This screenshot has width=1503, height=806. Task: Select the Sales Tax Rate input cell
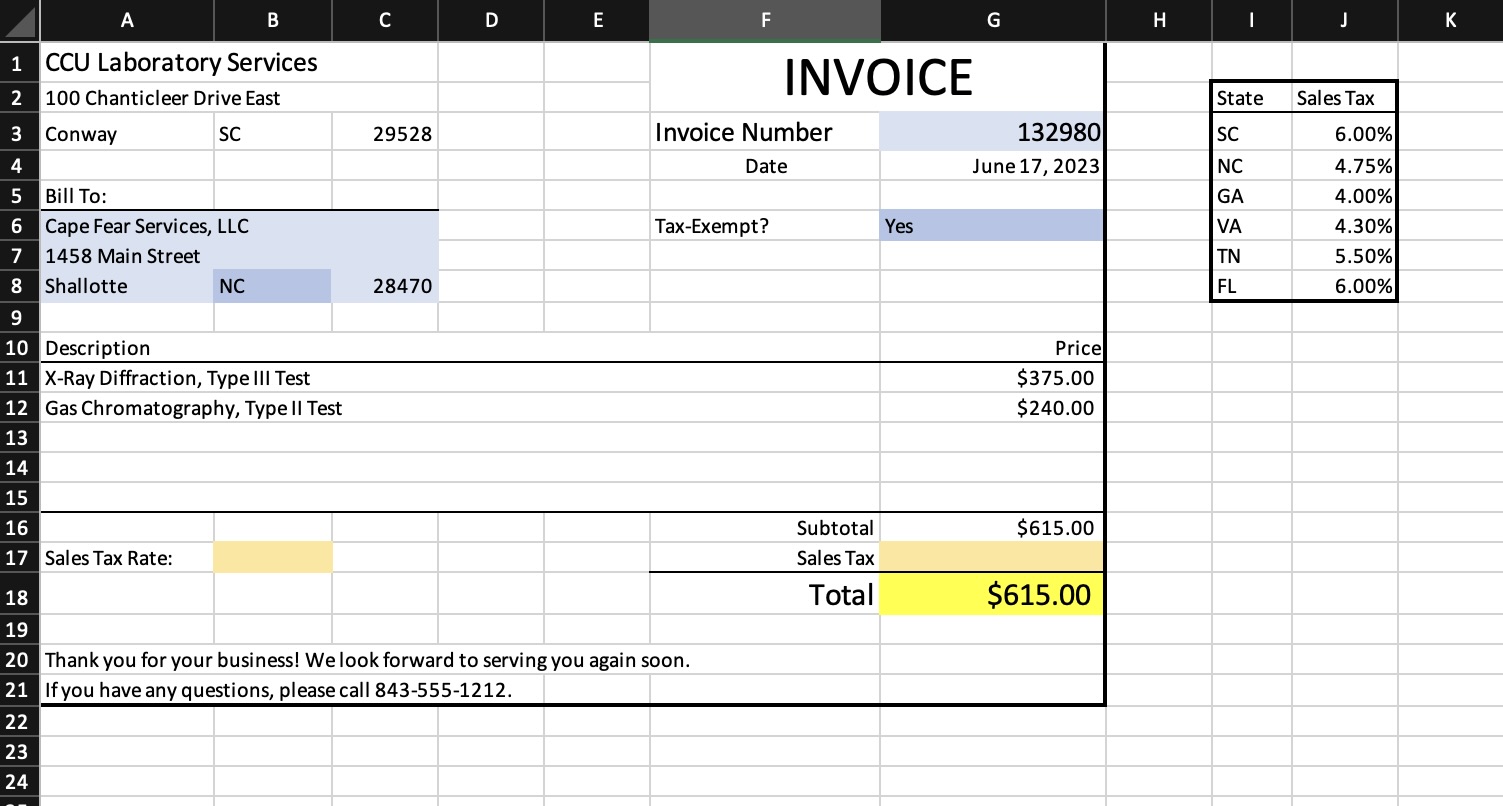pos(272,557)
